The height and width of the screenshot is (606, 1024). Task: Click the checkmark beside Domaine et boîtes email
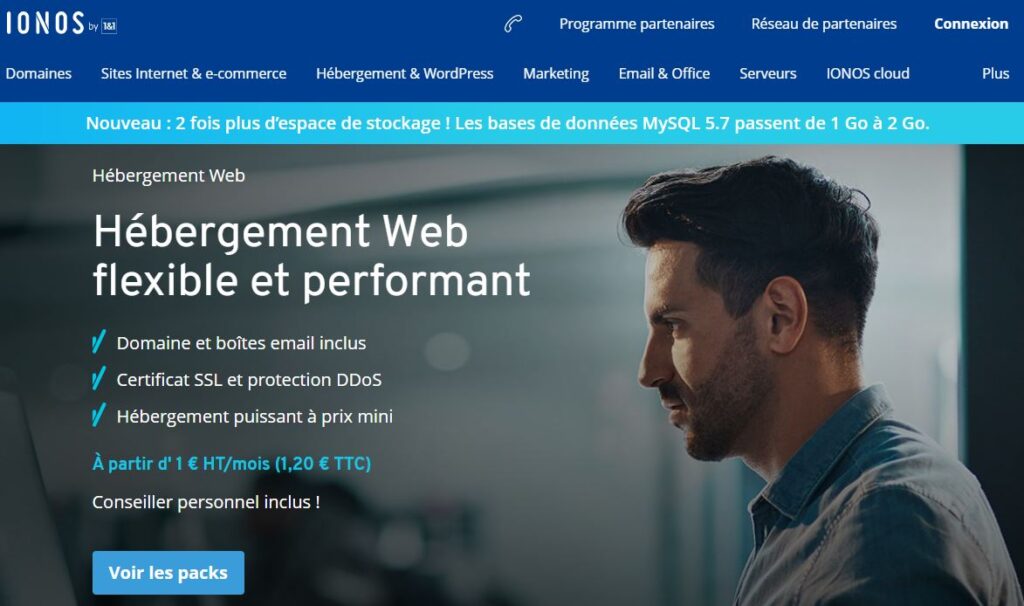click(99, 342)
